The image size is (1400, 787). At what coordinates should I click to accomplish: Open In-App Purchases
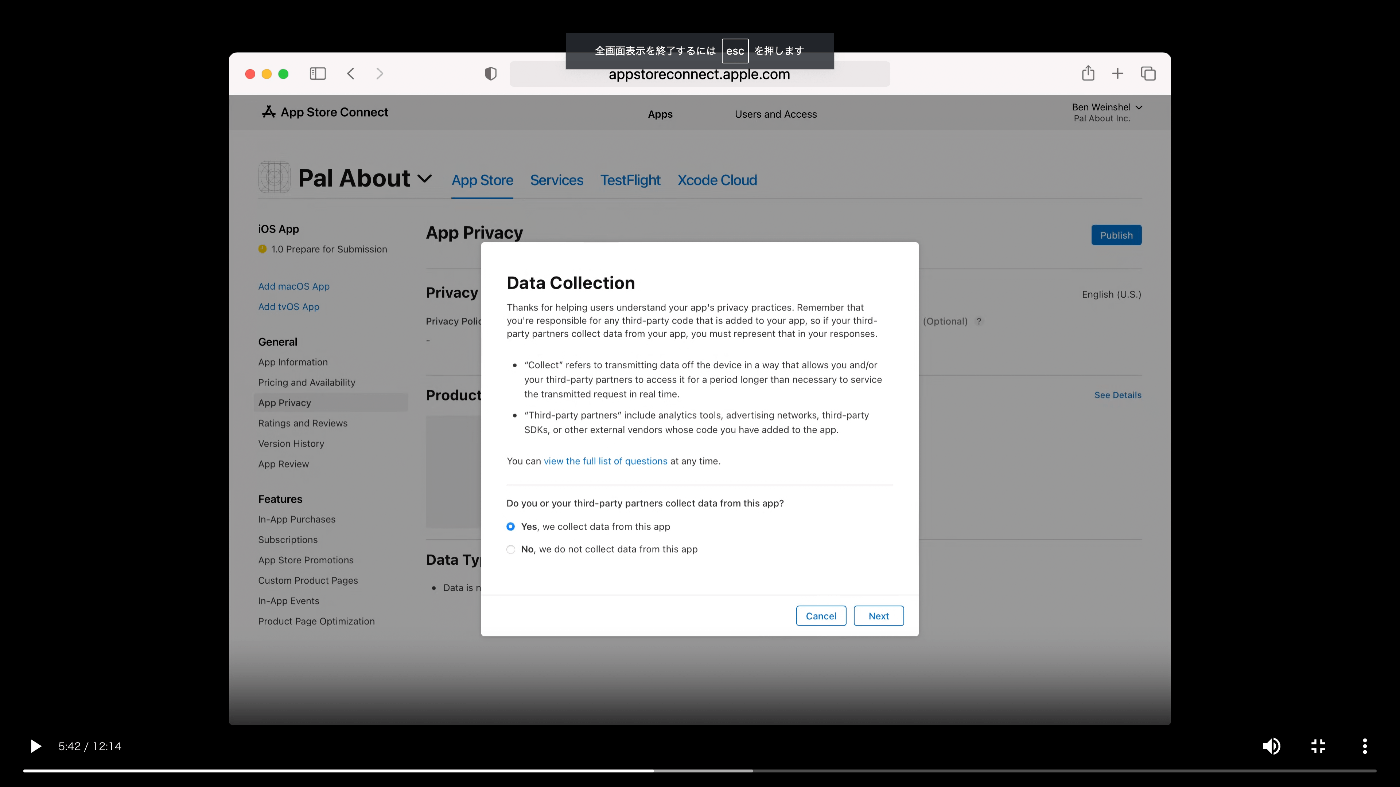pos(297,519)
